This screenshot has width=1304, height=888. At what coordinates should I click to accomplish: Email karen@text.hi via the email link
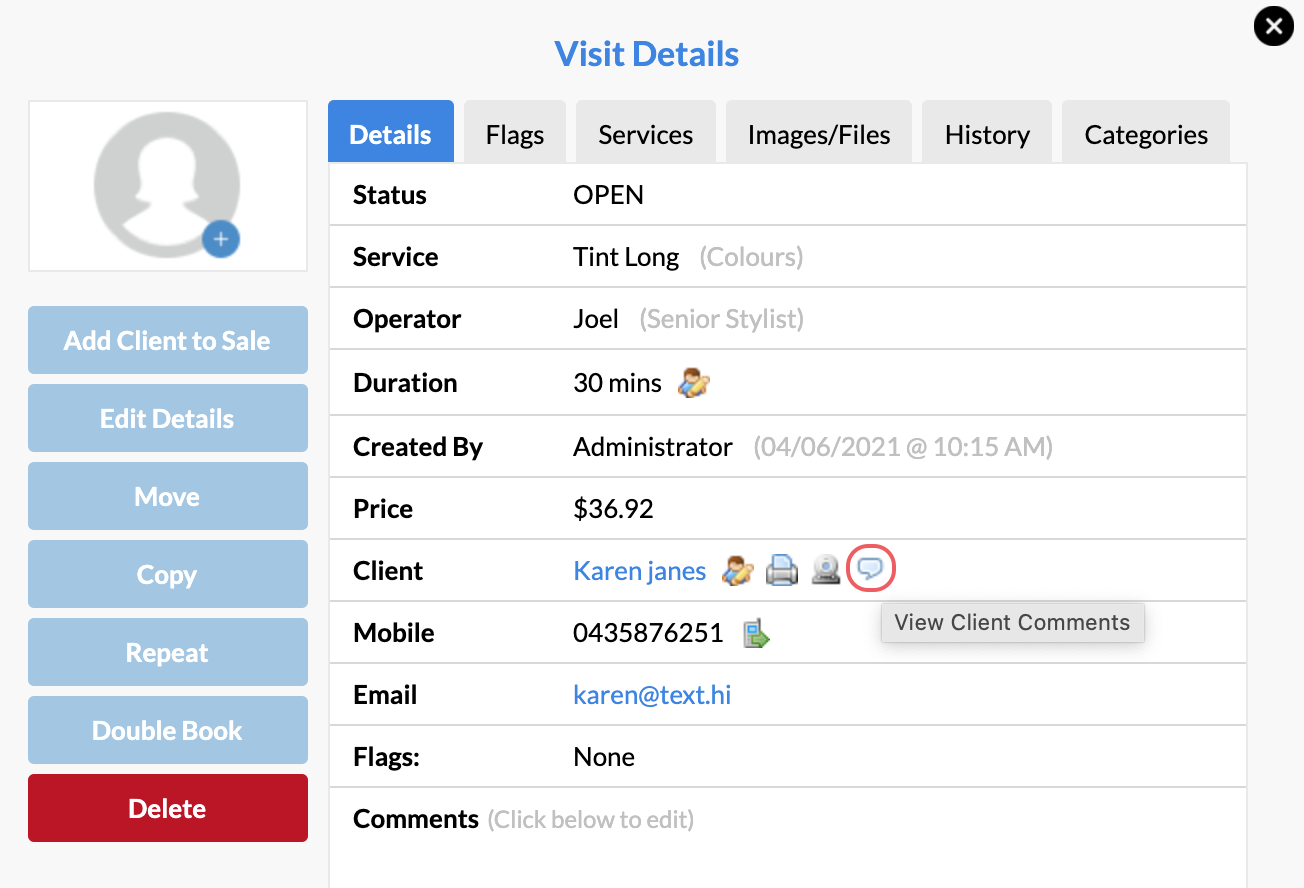coord(652,694)
